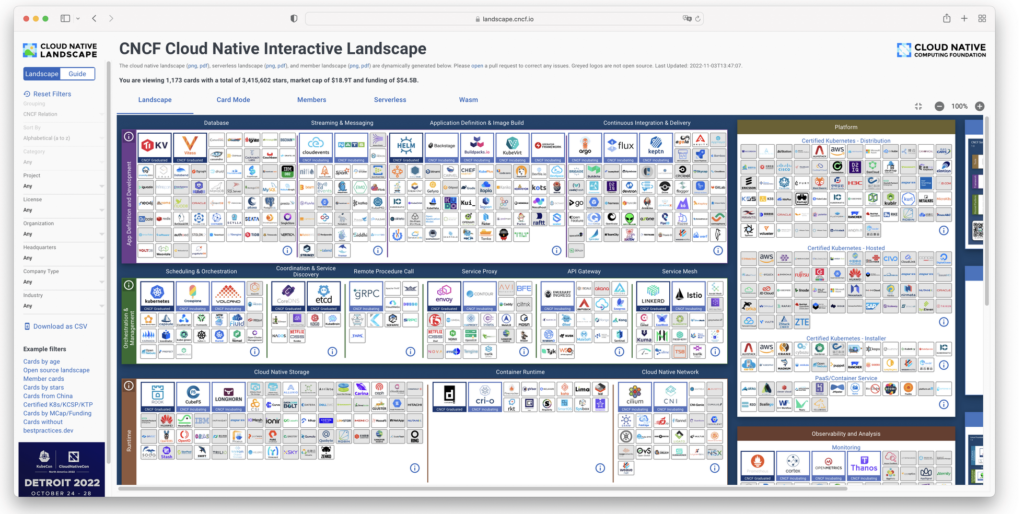Expand the License filter dropdown

(63, 210)
